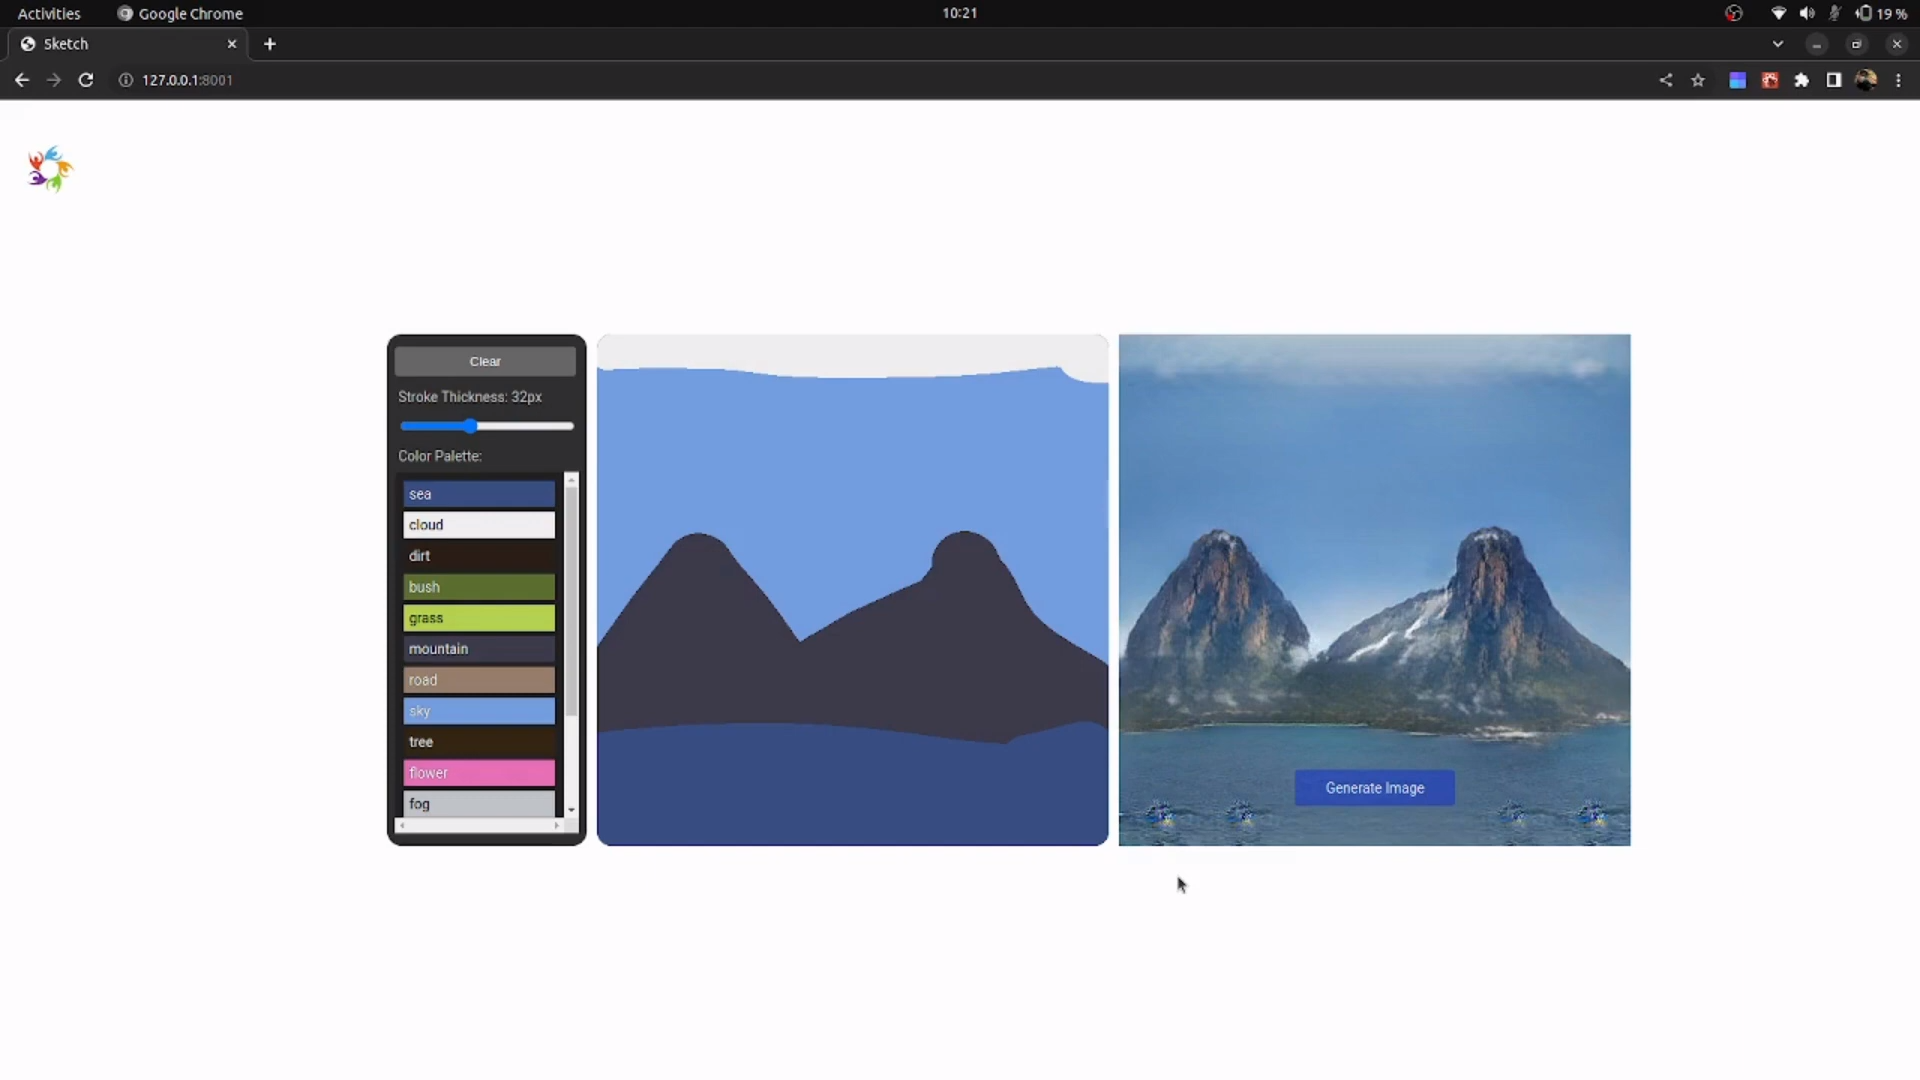This screenshot has width=1920, height=1080.
Task: Open the system tray volume menu
Action: pos(1807,13)
